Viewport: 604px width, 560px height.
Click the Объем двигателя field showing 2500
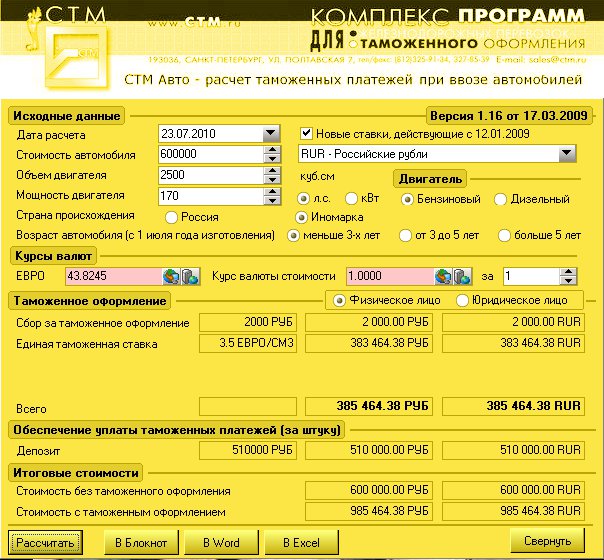point(211,175)
